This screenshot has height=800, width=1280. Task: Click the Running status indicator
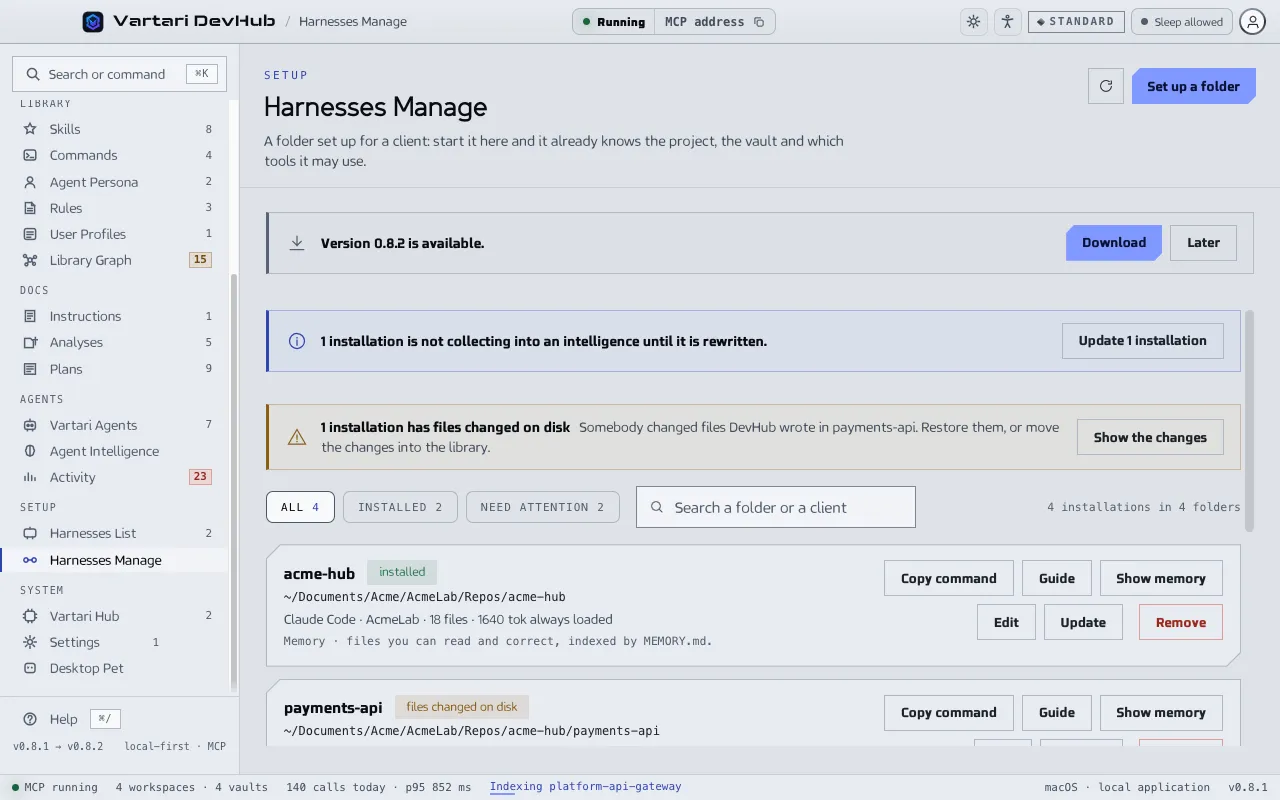pyautogui.click(x=614, y=22)
